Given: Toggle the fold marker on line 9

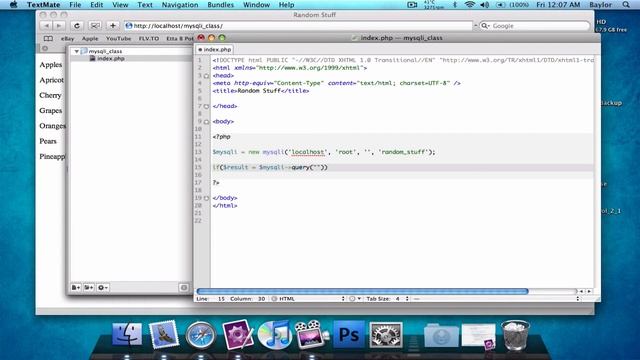Looking at the screenshot, I should click(x=207, y=122).
